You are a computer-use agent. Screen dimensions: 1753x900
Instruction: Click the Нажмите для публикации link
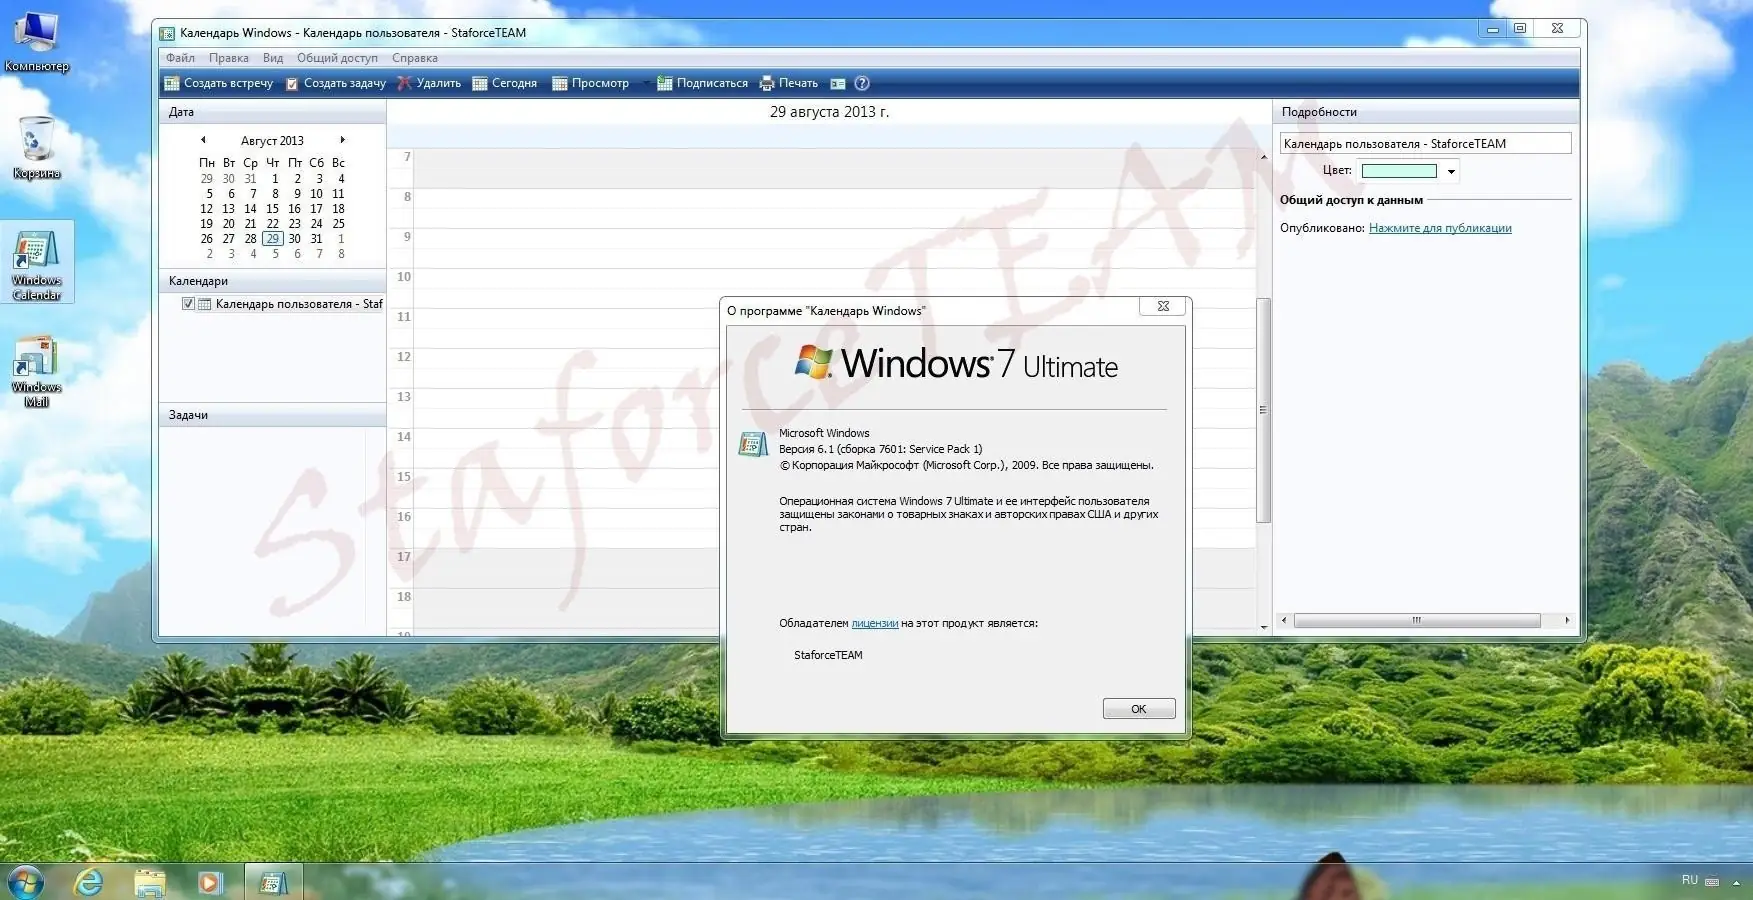(1439, 227)
